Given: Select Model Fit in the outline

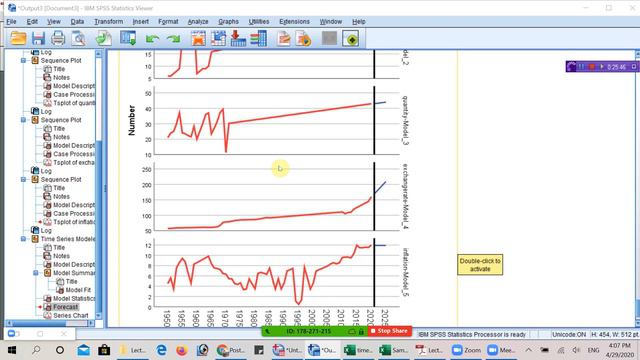Looking at the screenshot, I should (x=78, y=290).
